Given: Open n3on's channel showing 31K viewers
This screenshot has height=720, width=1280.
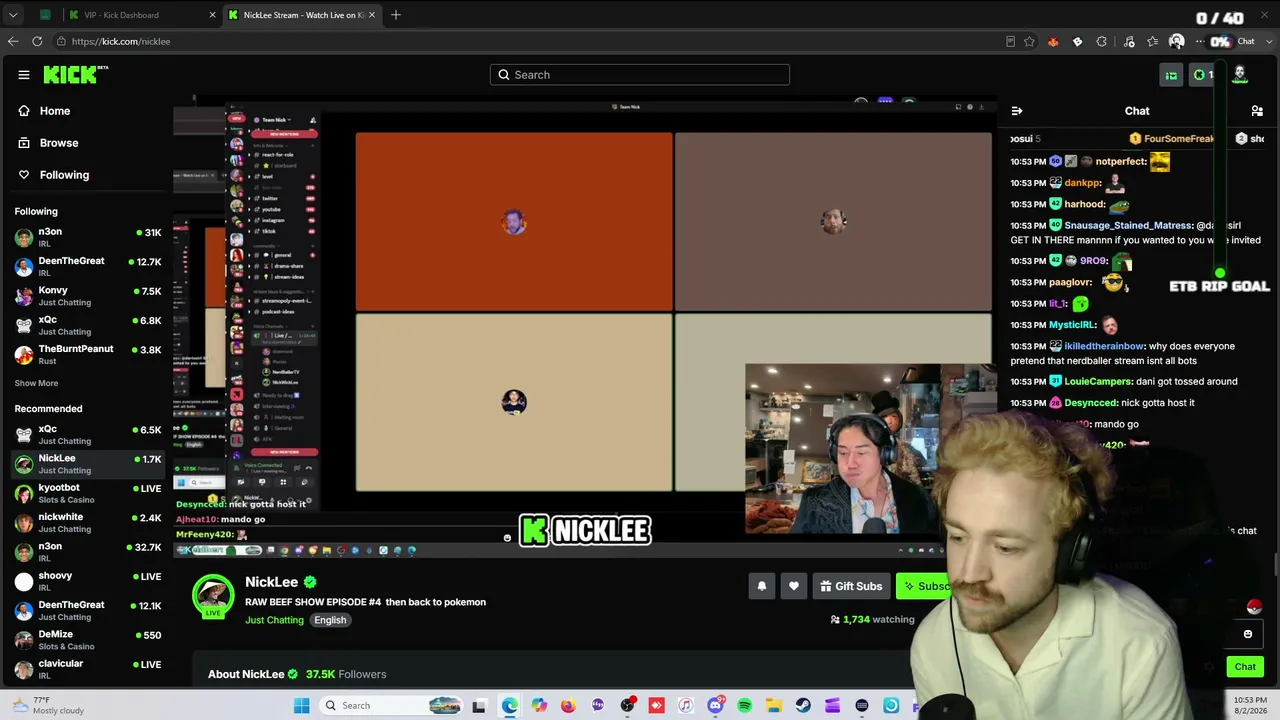Looking at the screenshot, I should tap(88, 238).
